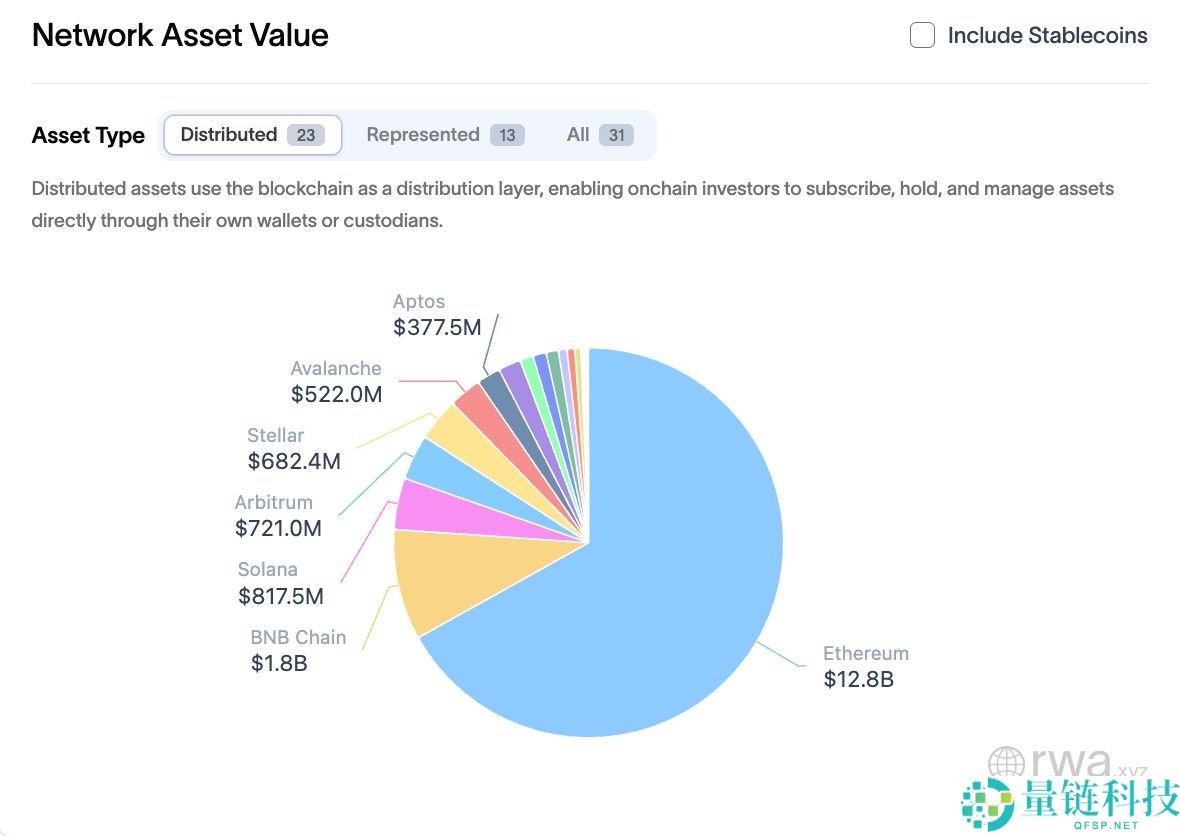Select the Distributed asset type tab
Screen dimensions: 1180x836
tap(253, 135)
